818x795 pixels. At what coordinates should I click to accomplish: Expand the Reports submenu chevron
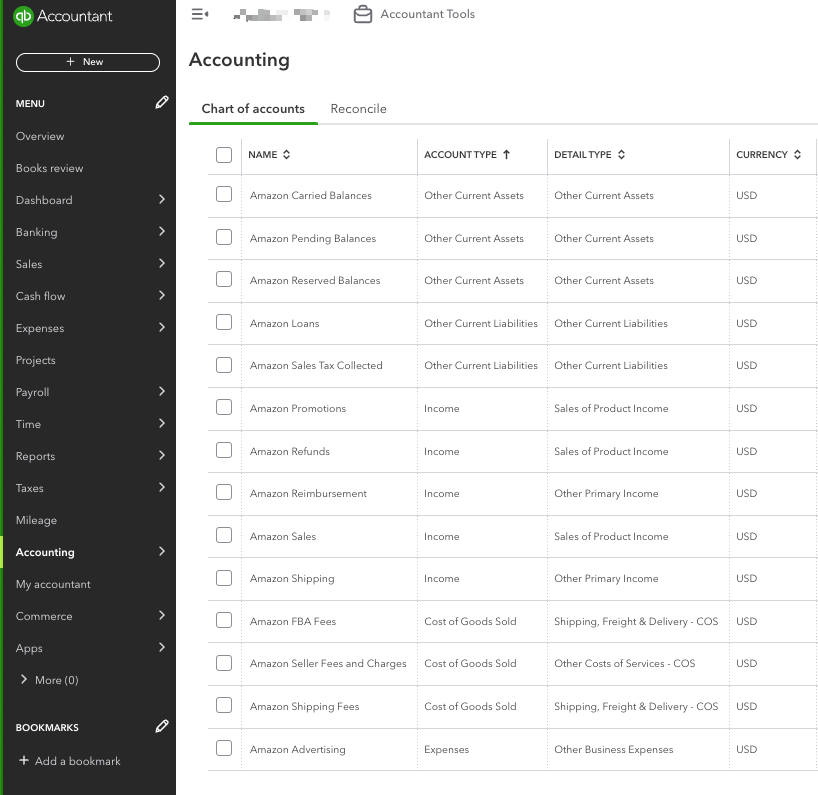[162, 455]
